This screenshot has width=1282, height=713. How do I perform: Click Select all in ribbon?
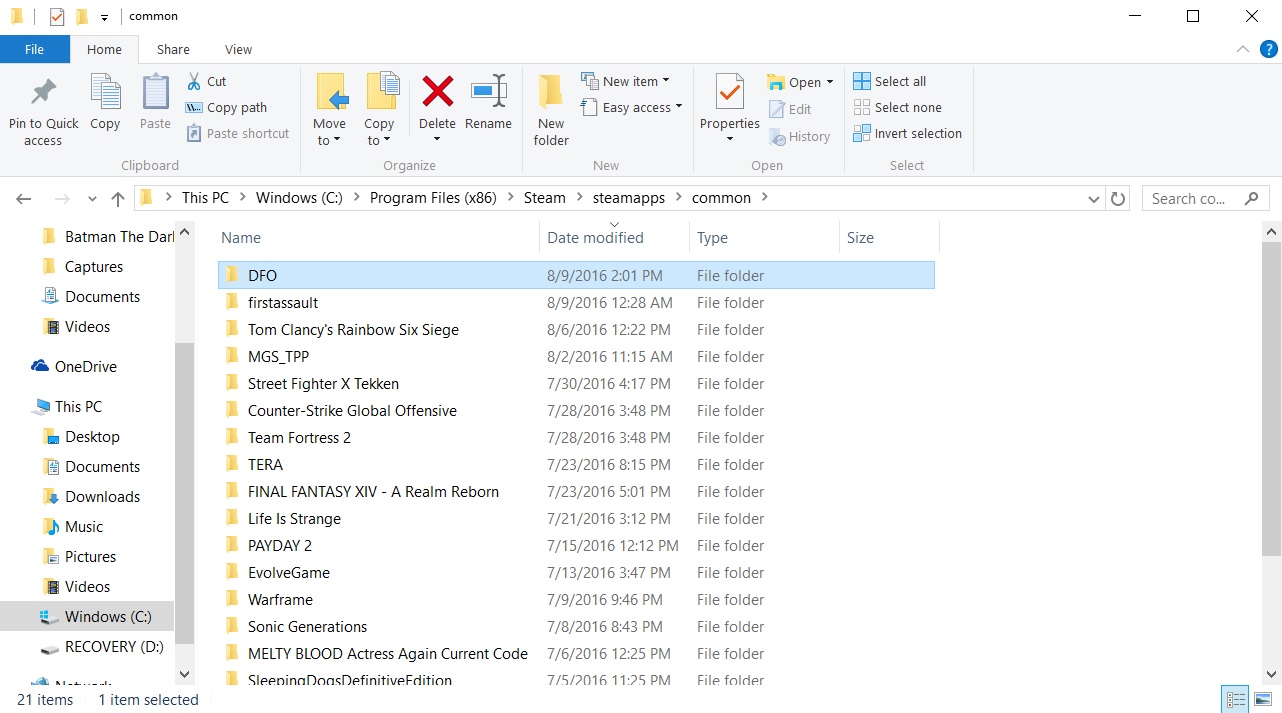pyautogui.click(x=890, y=81)
